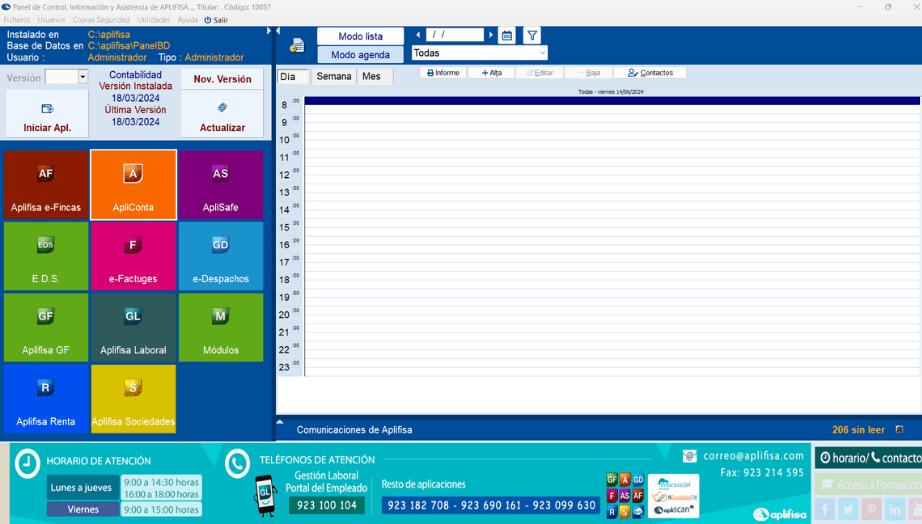This screenshot has width=922, height=524.
Task: Click the LinkedIn icon in the footer
Action: coord(895,509)
